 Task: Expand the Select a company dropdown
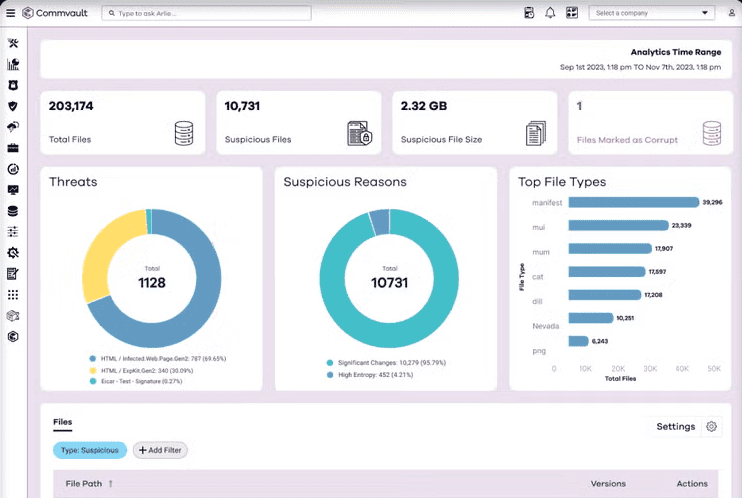pos(652,13)
